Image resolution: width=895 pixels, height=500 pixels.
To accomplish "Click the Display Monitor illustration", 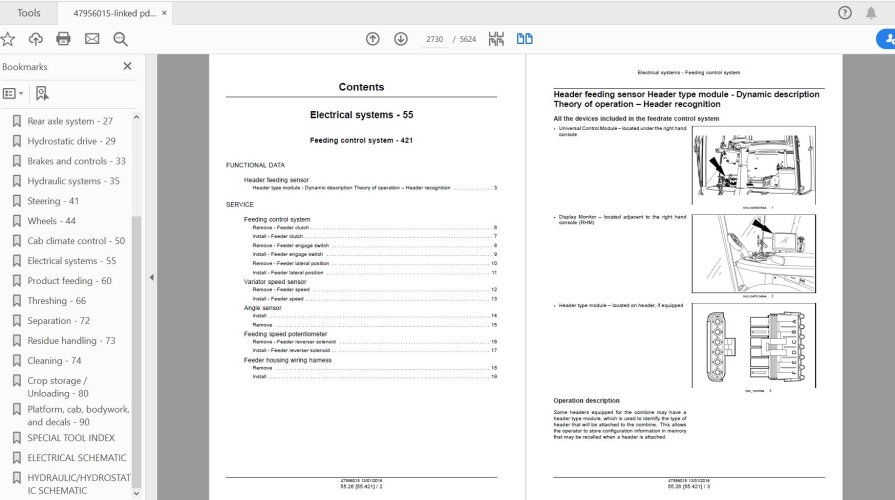I will pyautogui.click(x=753, y=253).
